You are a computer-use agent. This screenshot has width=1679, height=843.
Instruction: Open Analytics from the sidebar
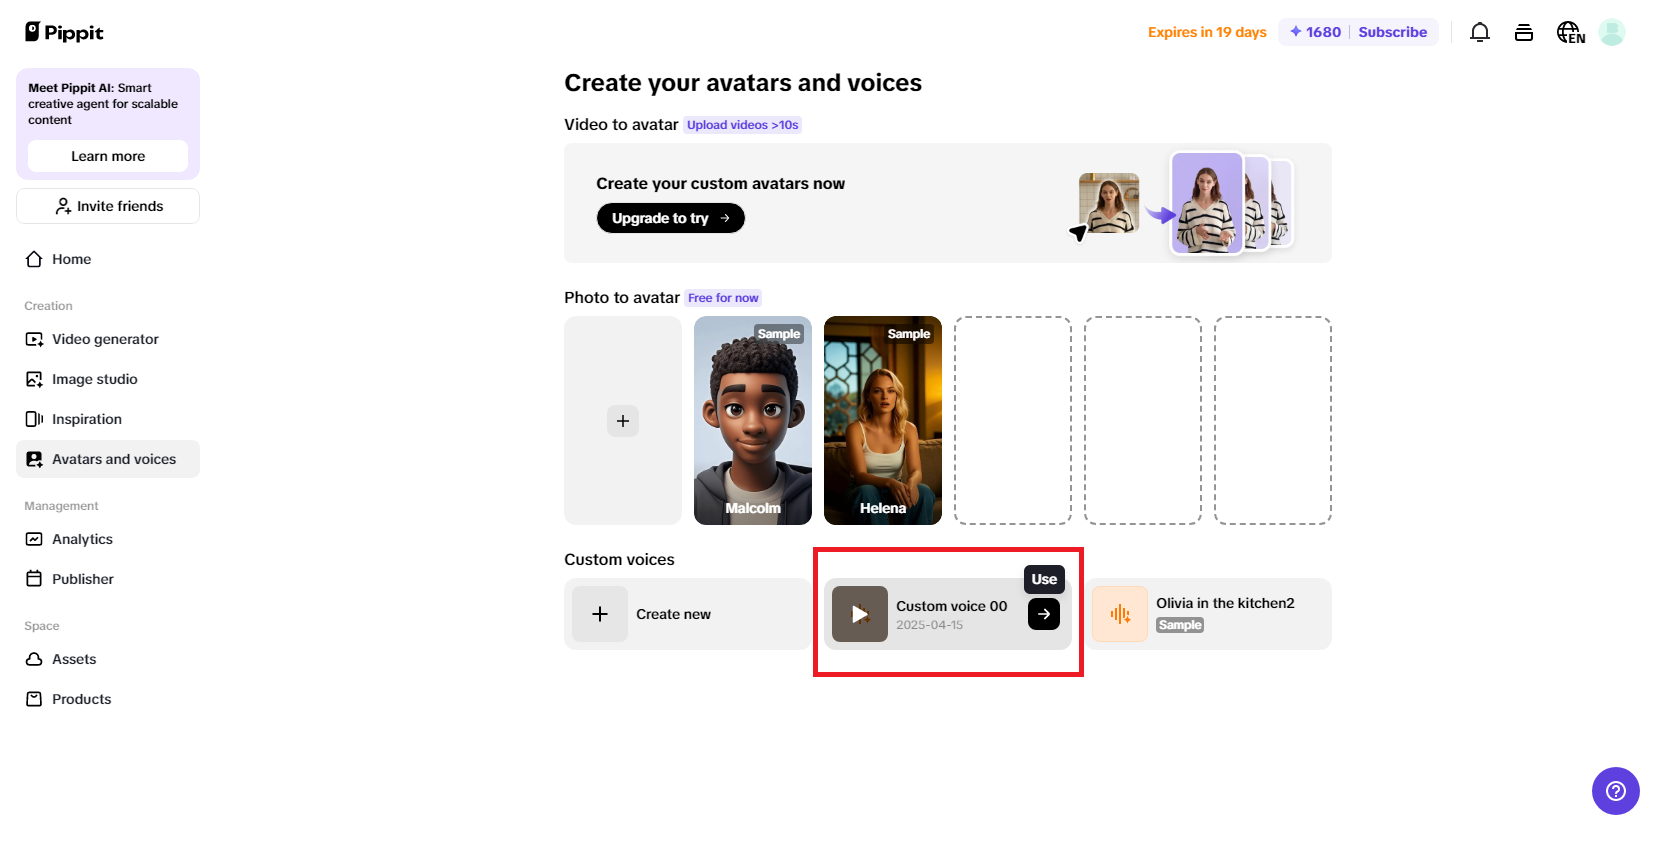[108, 539]
